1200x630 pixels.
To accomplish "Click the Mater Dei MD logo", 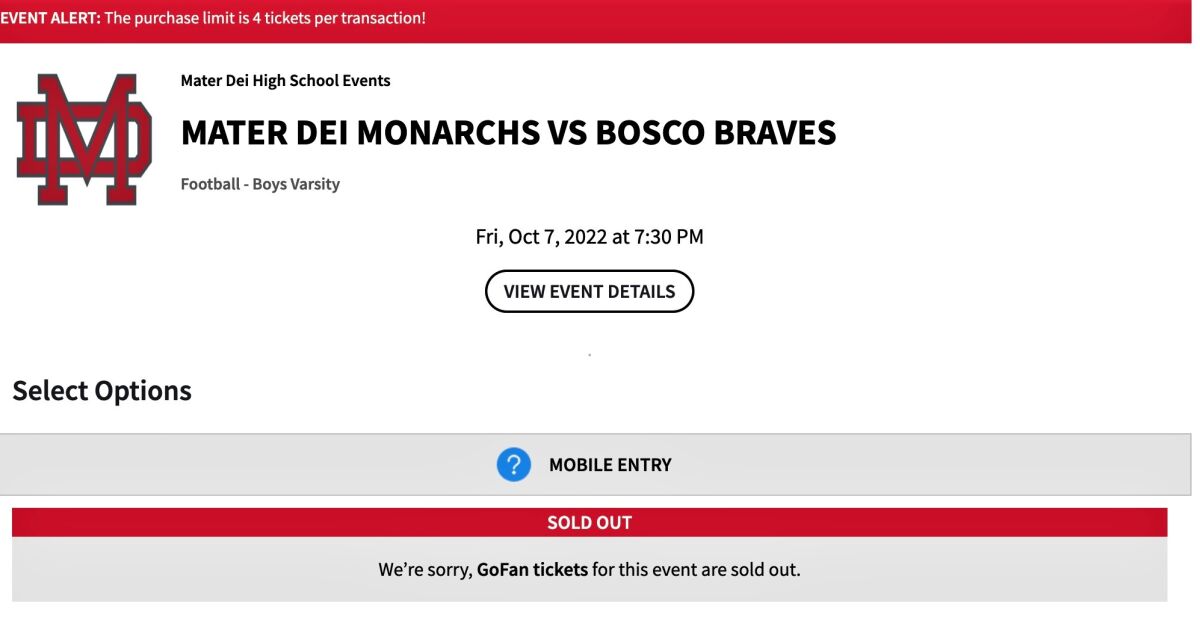I will pyautogui.click(x=85, y=139).
